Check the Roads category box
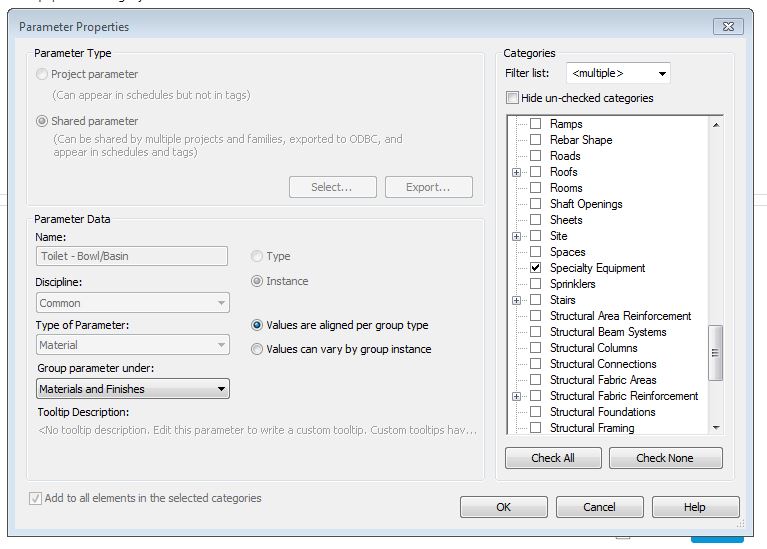Viewport: 767px width, 549px height. pos(536,156)
